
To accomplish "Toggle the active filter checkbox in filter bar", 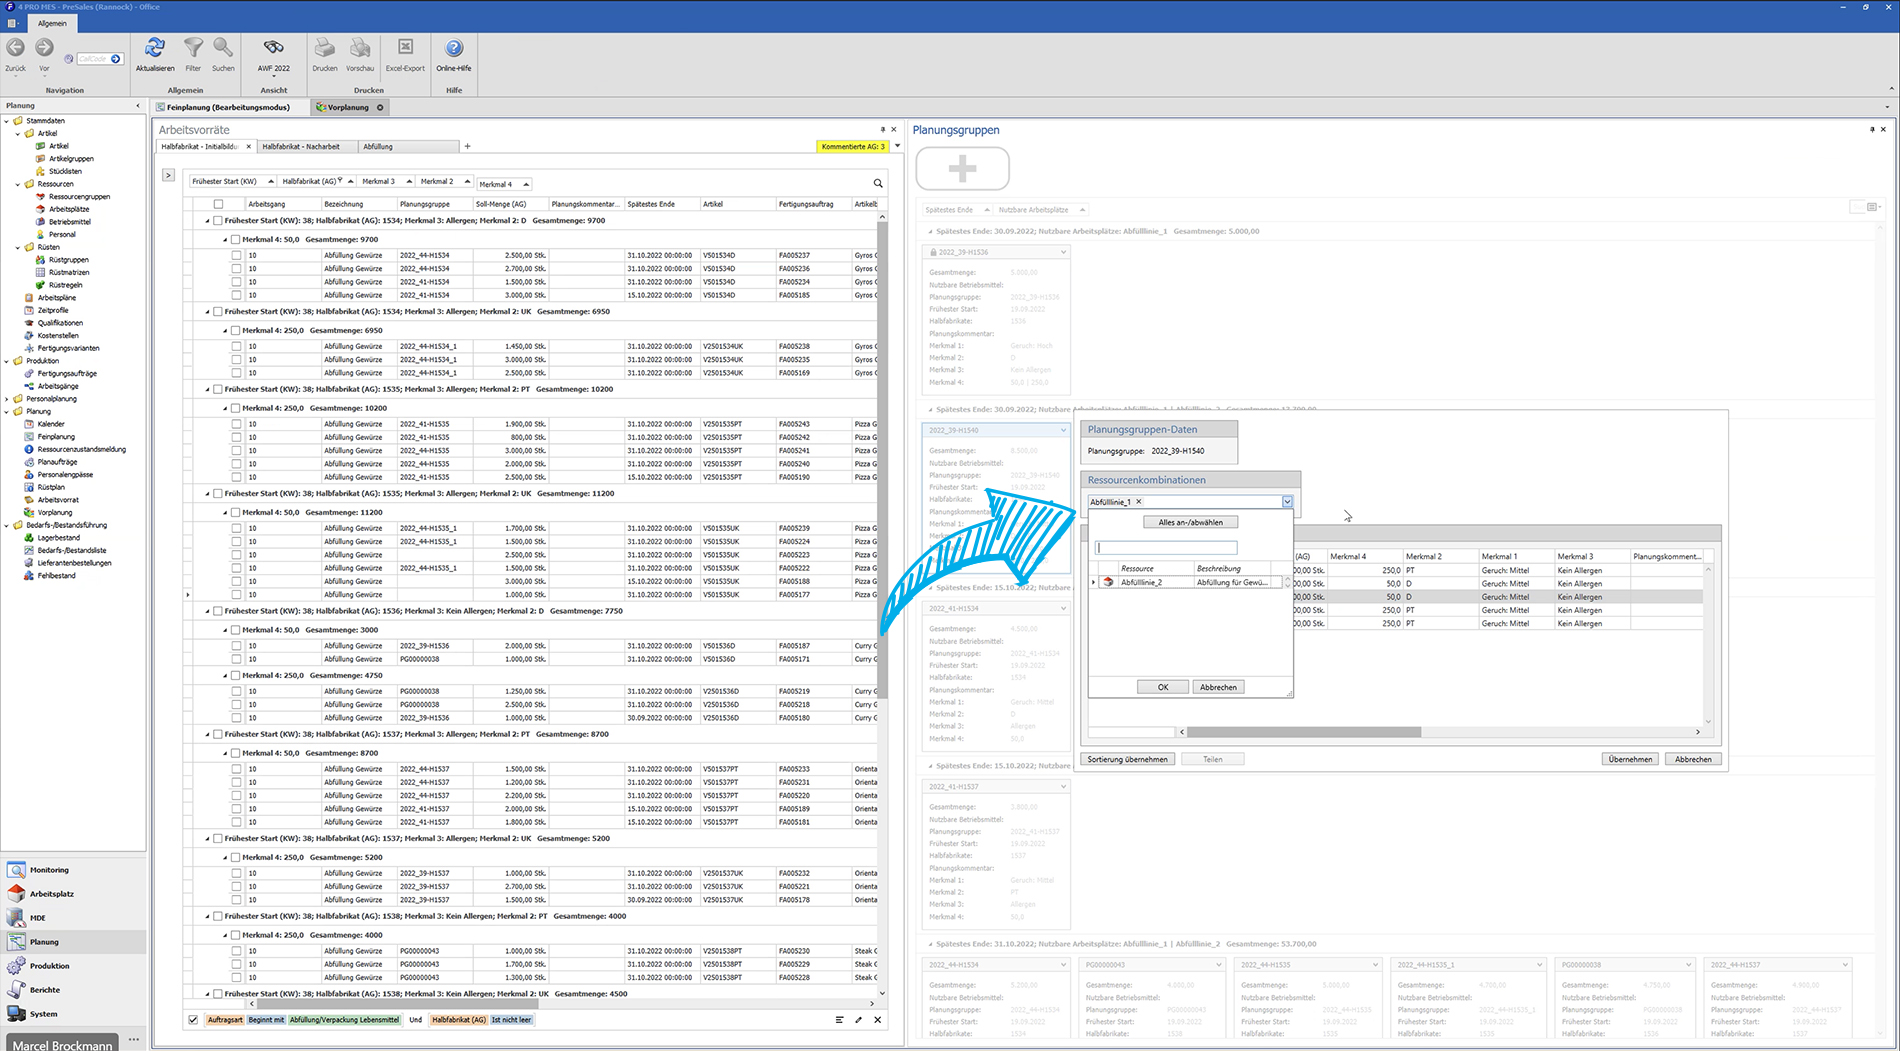I will (193, 1020).
